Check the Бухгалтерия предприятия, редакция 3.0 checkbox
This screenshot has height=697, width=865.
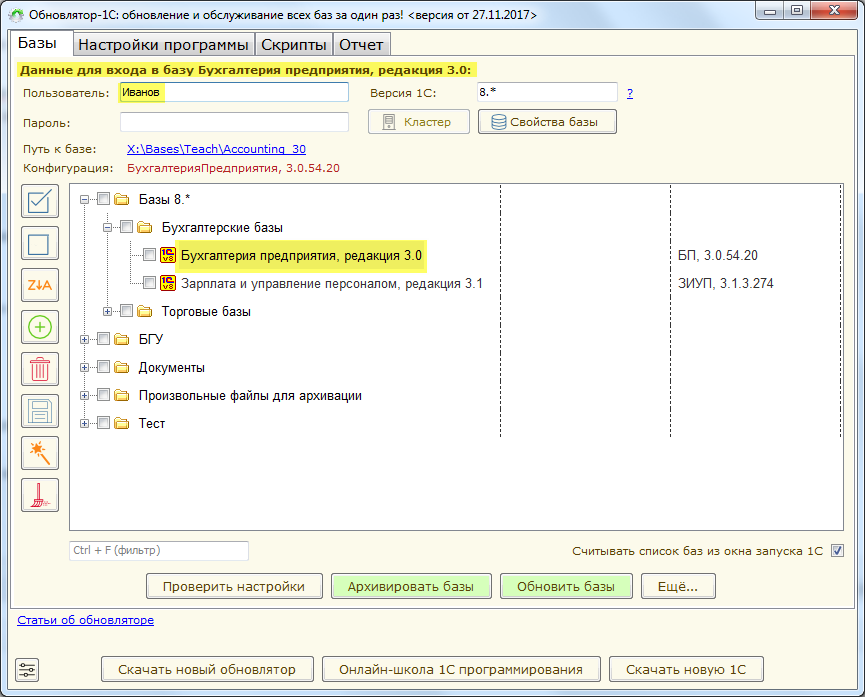coord(149,256)
